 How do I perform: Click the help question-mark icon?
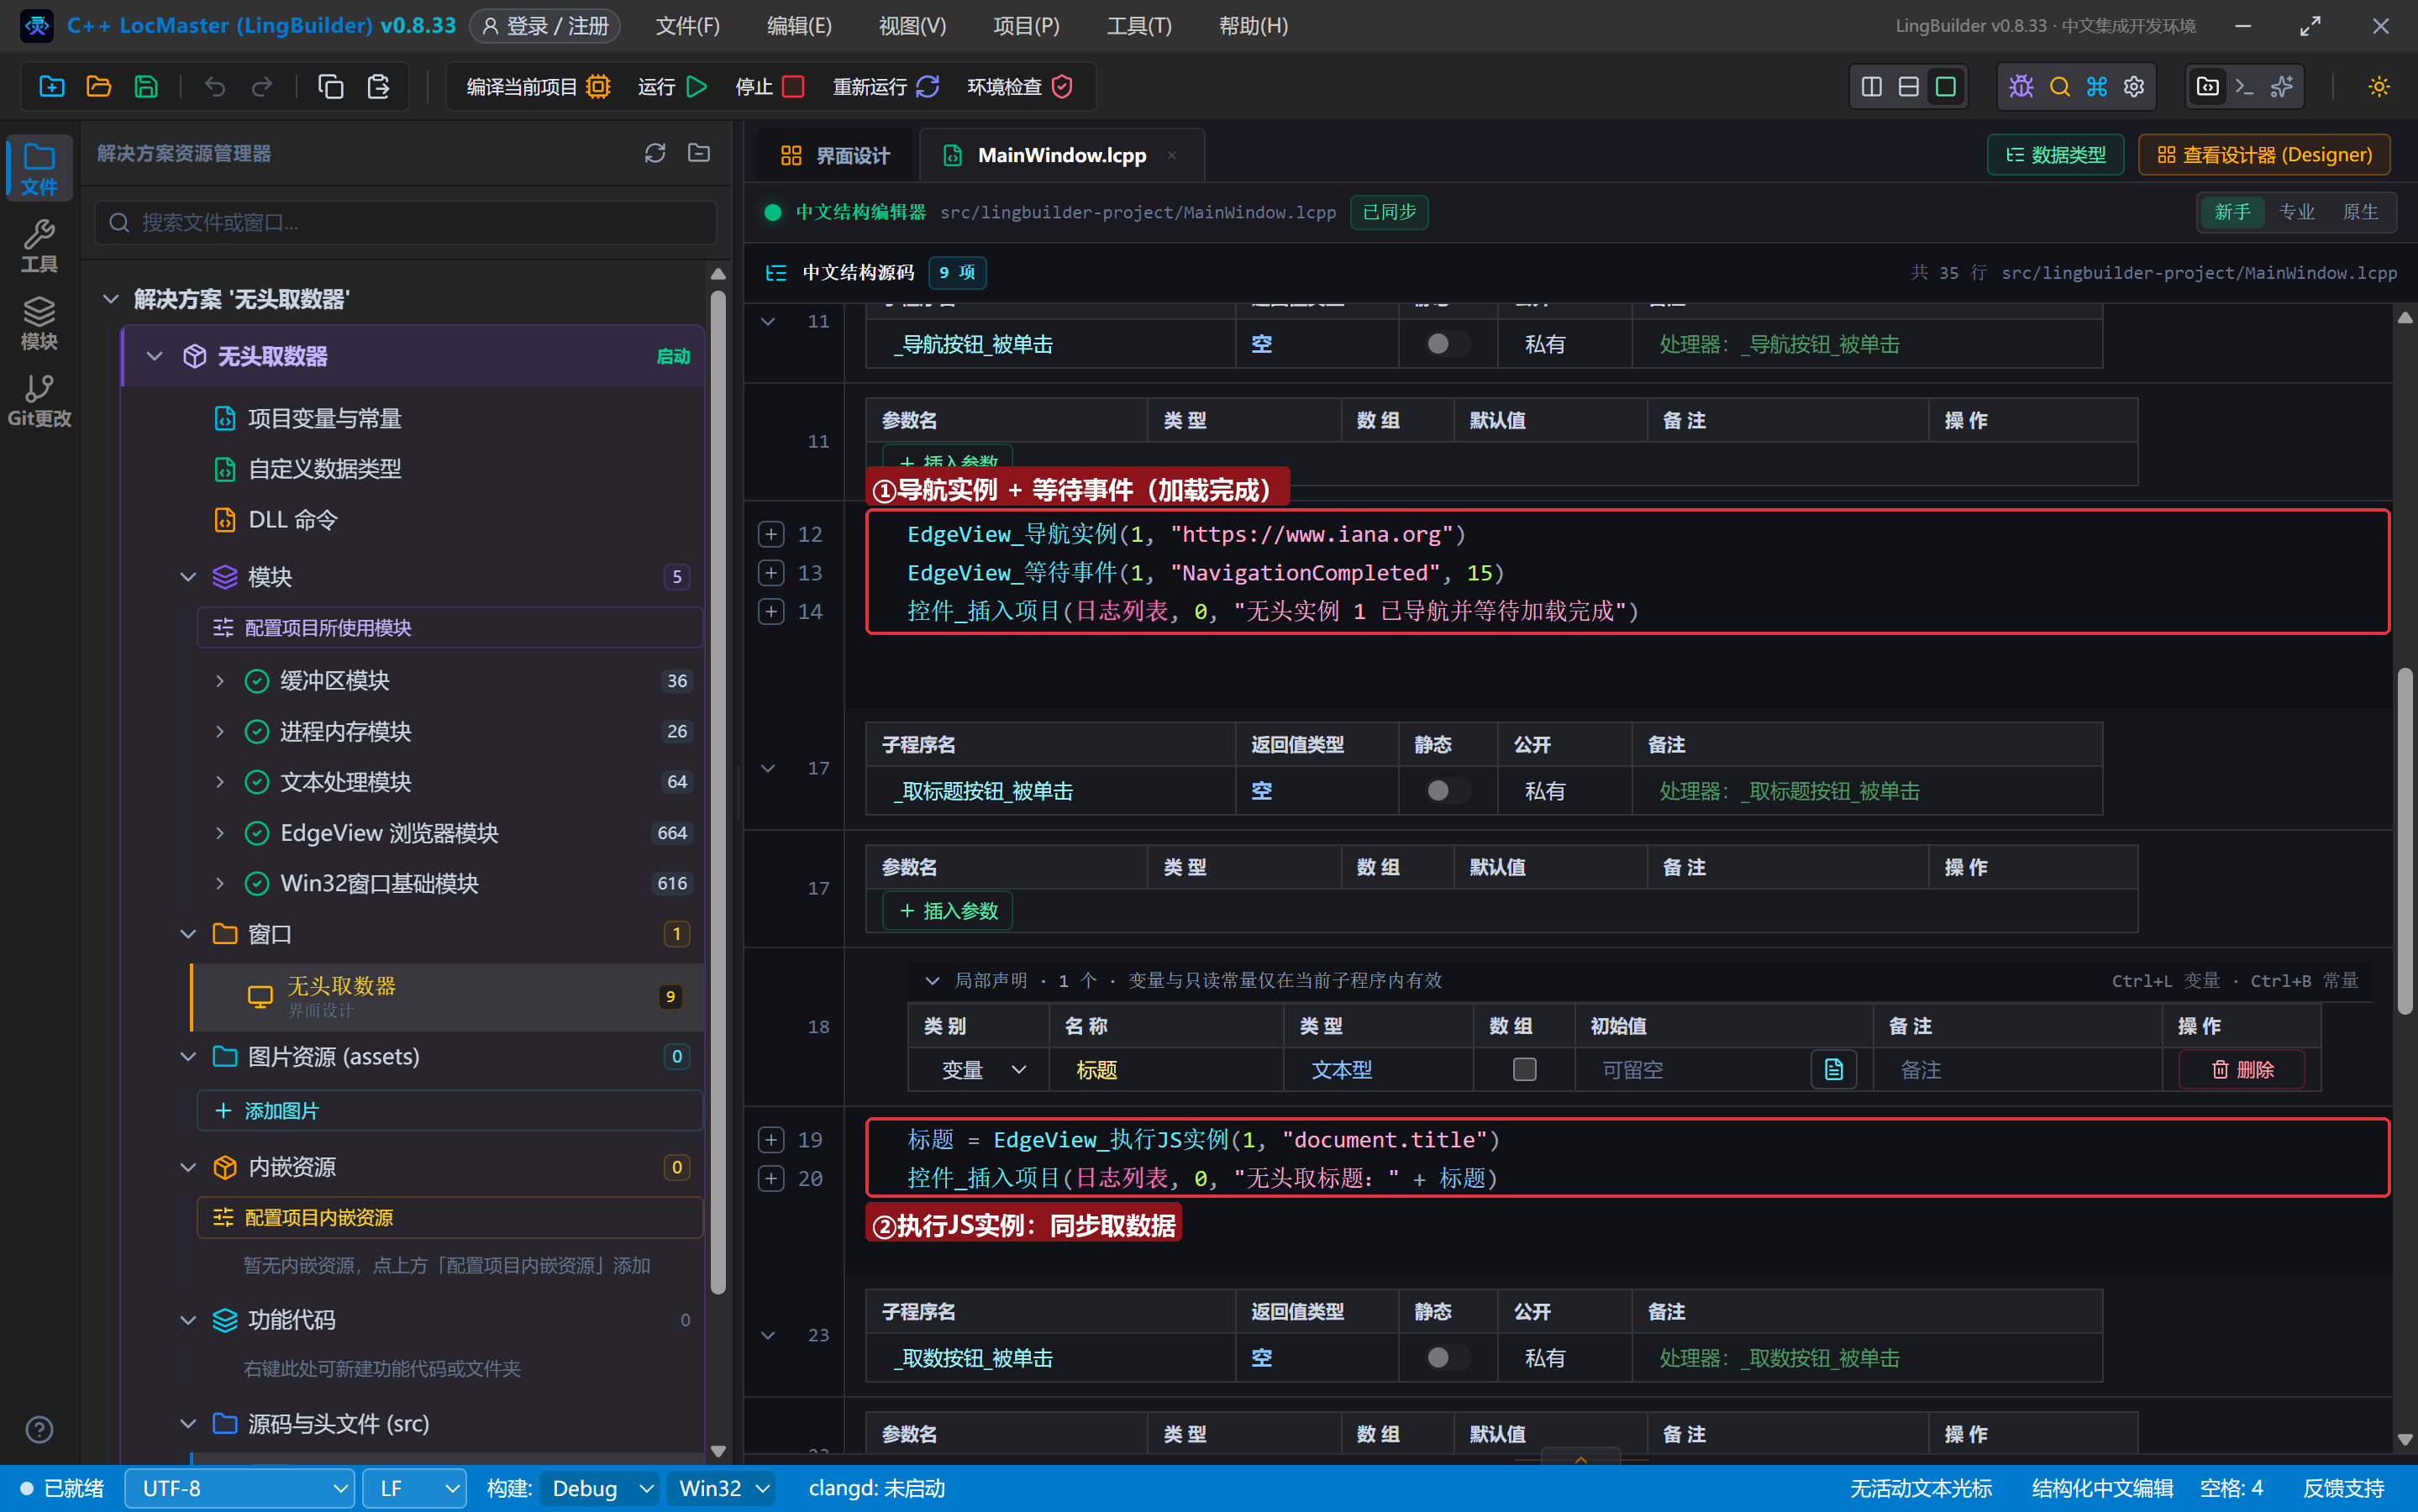pyautogui.click(x=39, y=1429)
